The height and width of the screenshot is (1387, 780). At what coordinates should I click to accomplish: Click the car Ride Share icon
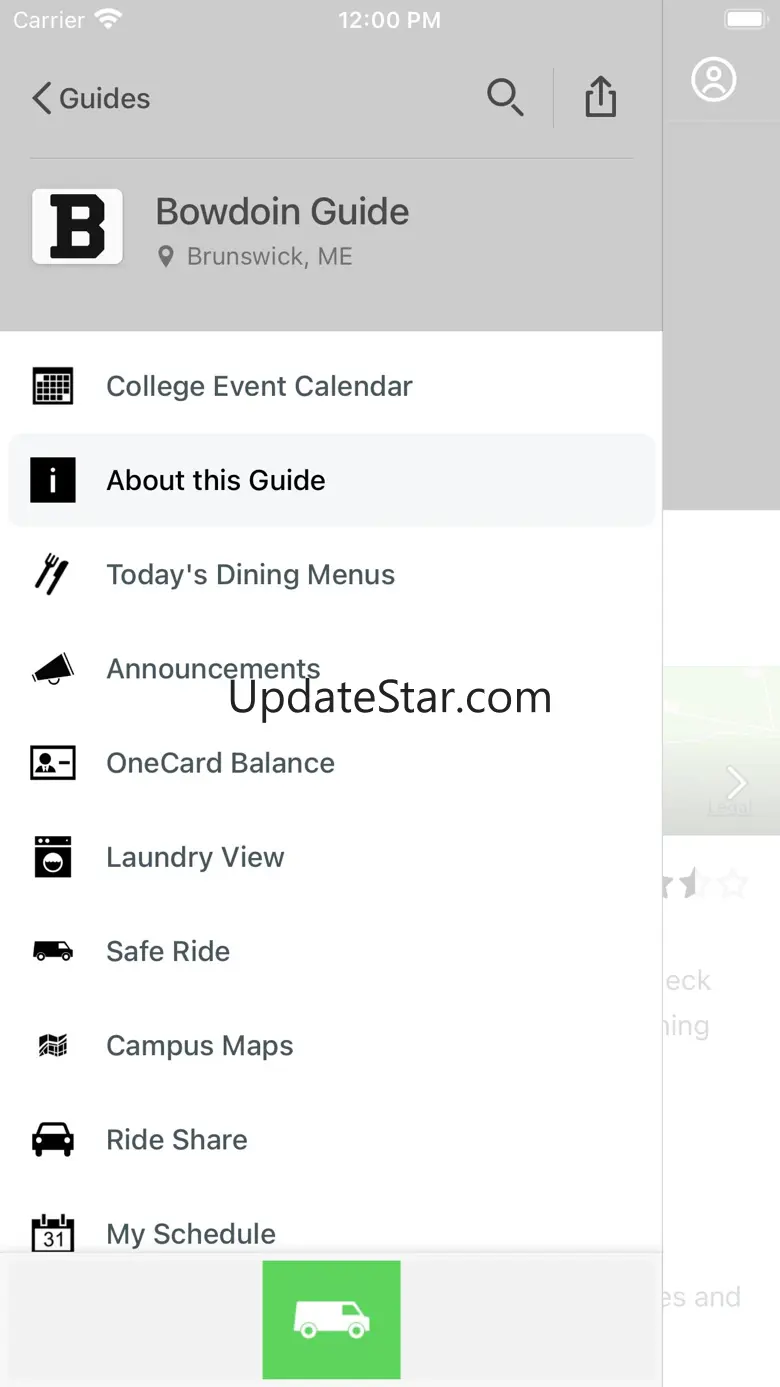point(52,1139)
